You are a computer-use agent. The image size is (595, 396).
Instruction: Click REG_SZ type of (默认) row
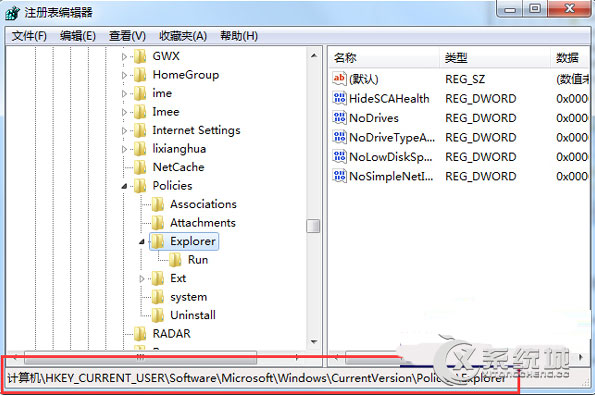pyautogui.click(x=465, y=79)
